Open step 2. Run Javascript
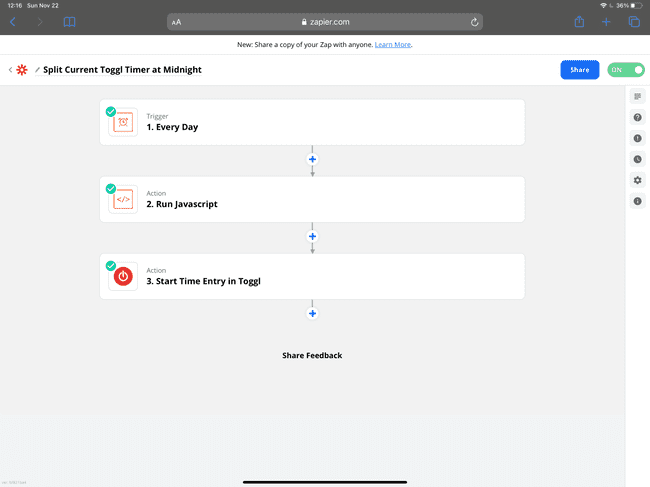Image resolution: width=650 pixels, height=487 pixels. (312, 199)
